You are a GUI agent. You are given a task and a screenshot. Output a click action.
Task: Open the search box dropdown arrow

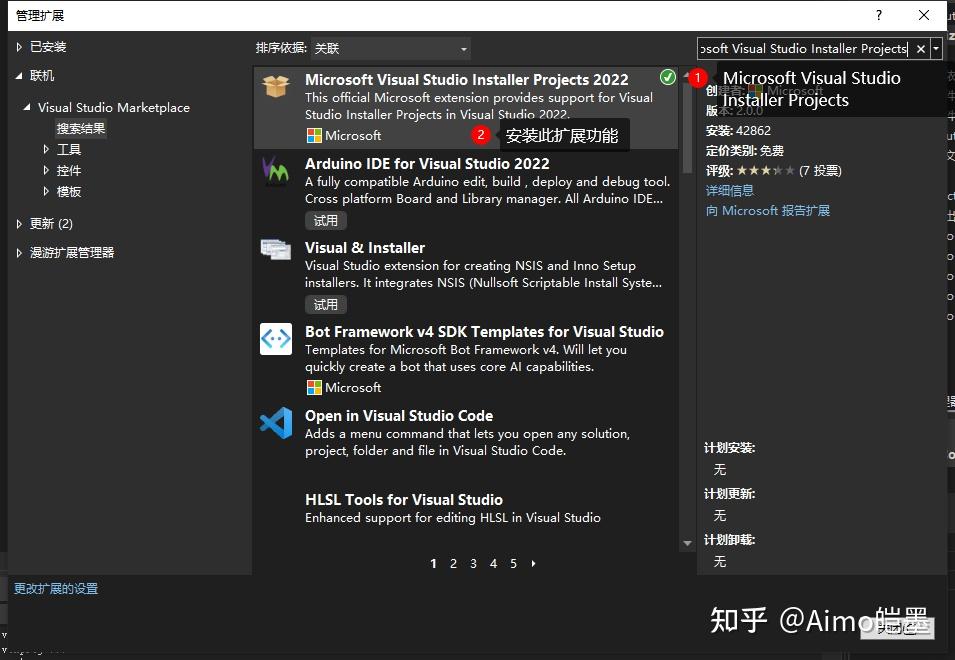tap(936, 48)
